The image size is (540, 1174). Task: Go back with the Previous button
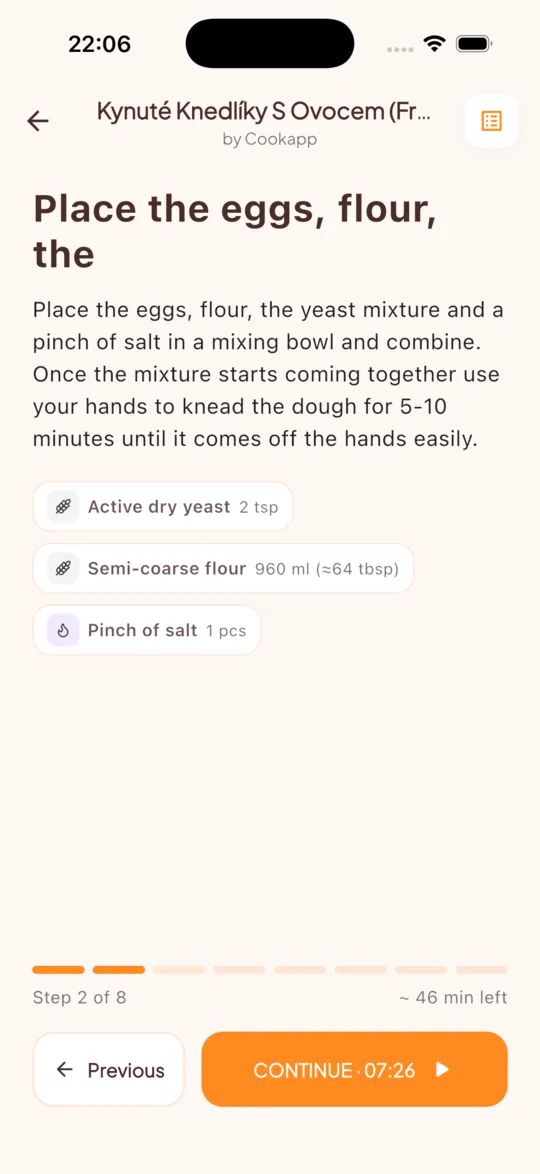[109, 1069]
